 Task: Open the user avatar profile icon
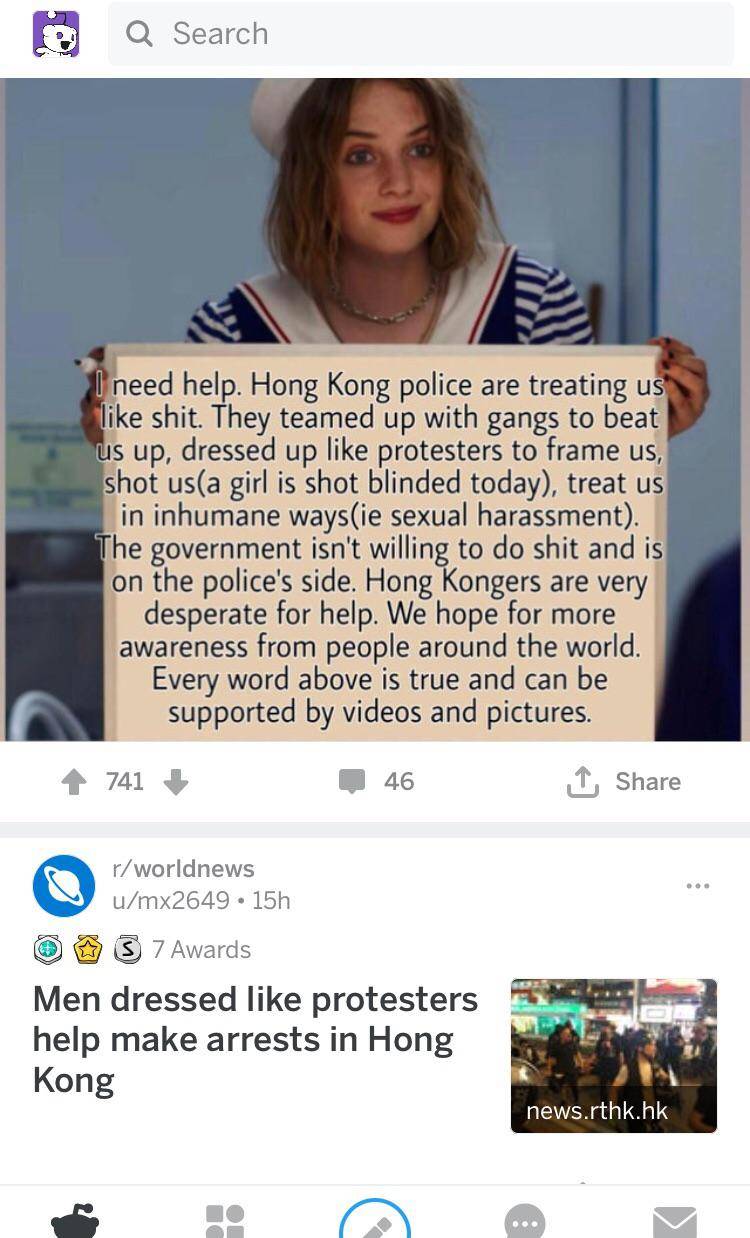click(x=56, y=34)
